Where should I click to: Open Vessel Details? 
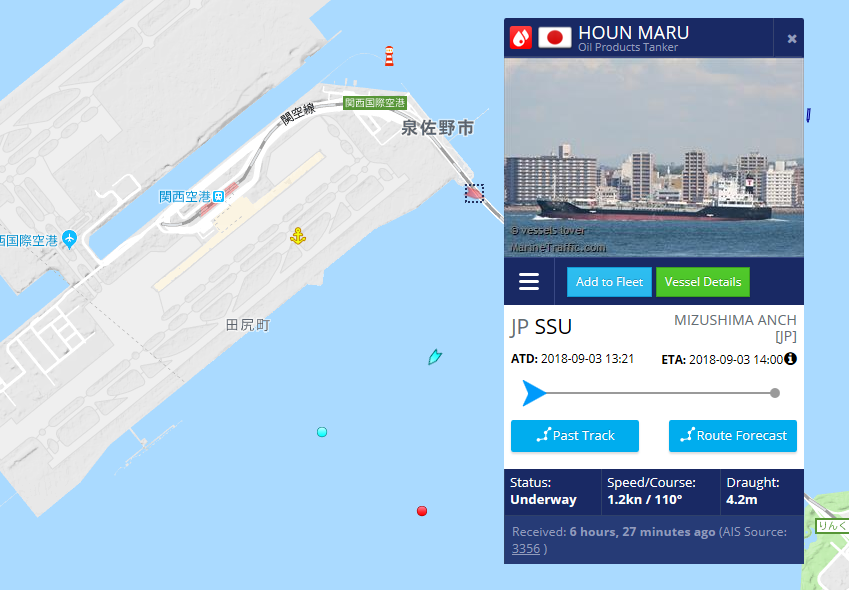click(703, 282)
